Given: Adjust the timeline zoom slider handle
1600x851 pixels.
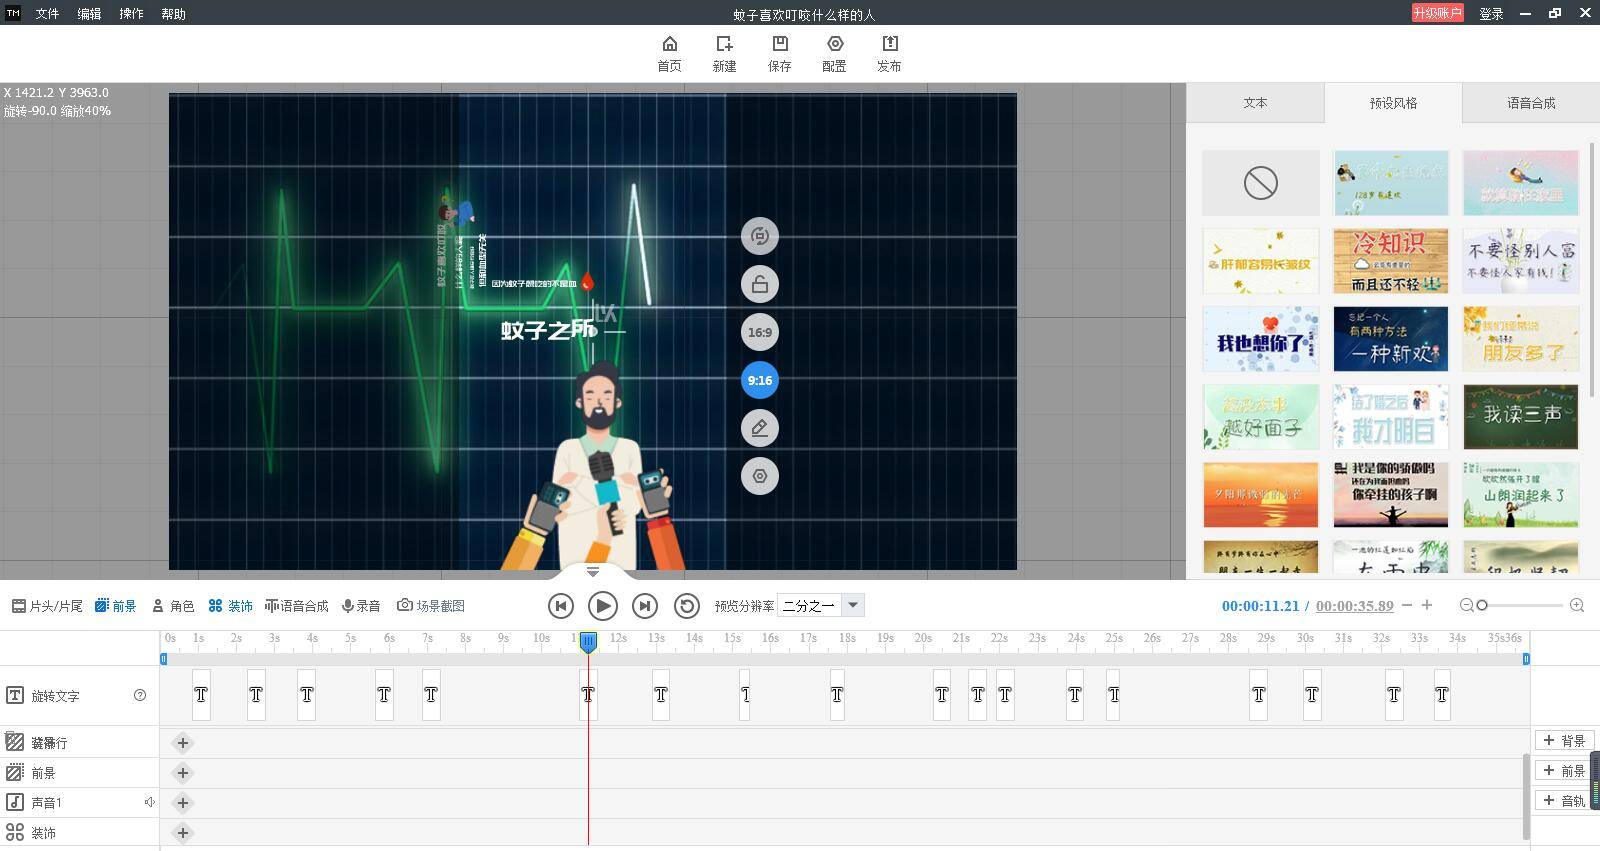Looking at the screenshot, I should pyautogui.click(x=1482, y=605).
